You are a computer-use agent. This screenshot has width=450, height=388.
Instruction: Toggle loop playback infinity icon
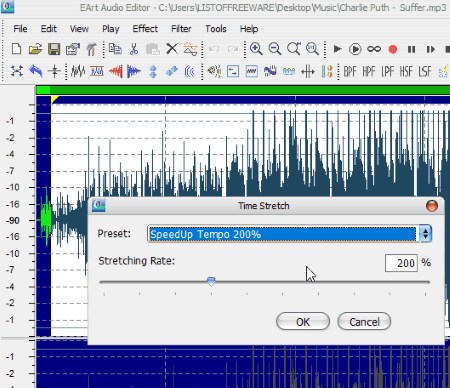point(374,49)
